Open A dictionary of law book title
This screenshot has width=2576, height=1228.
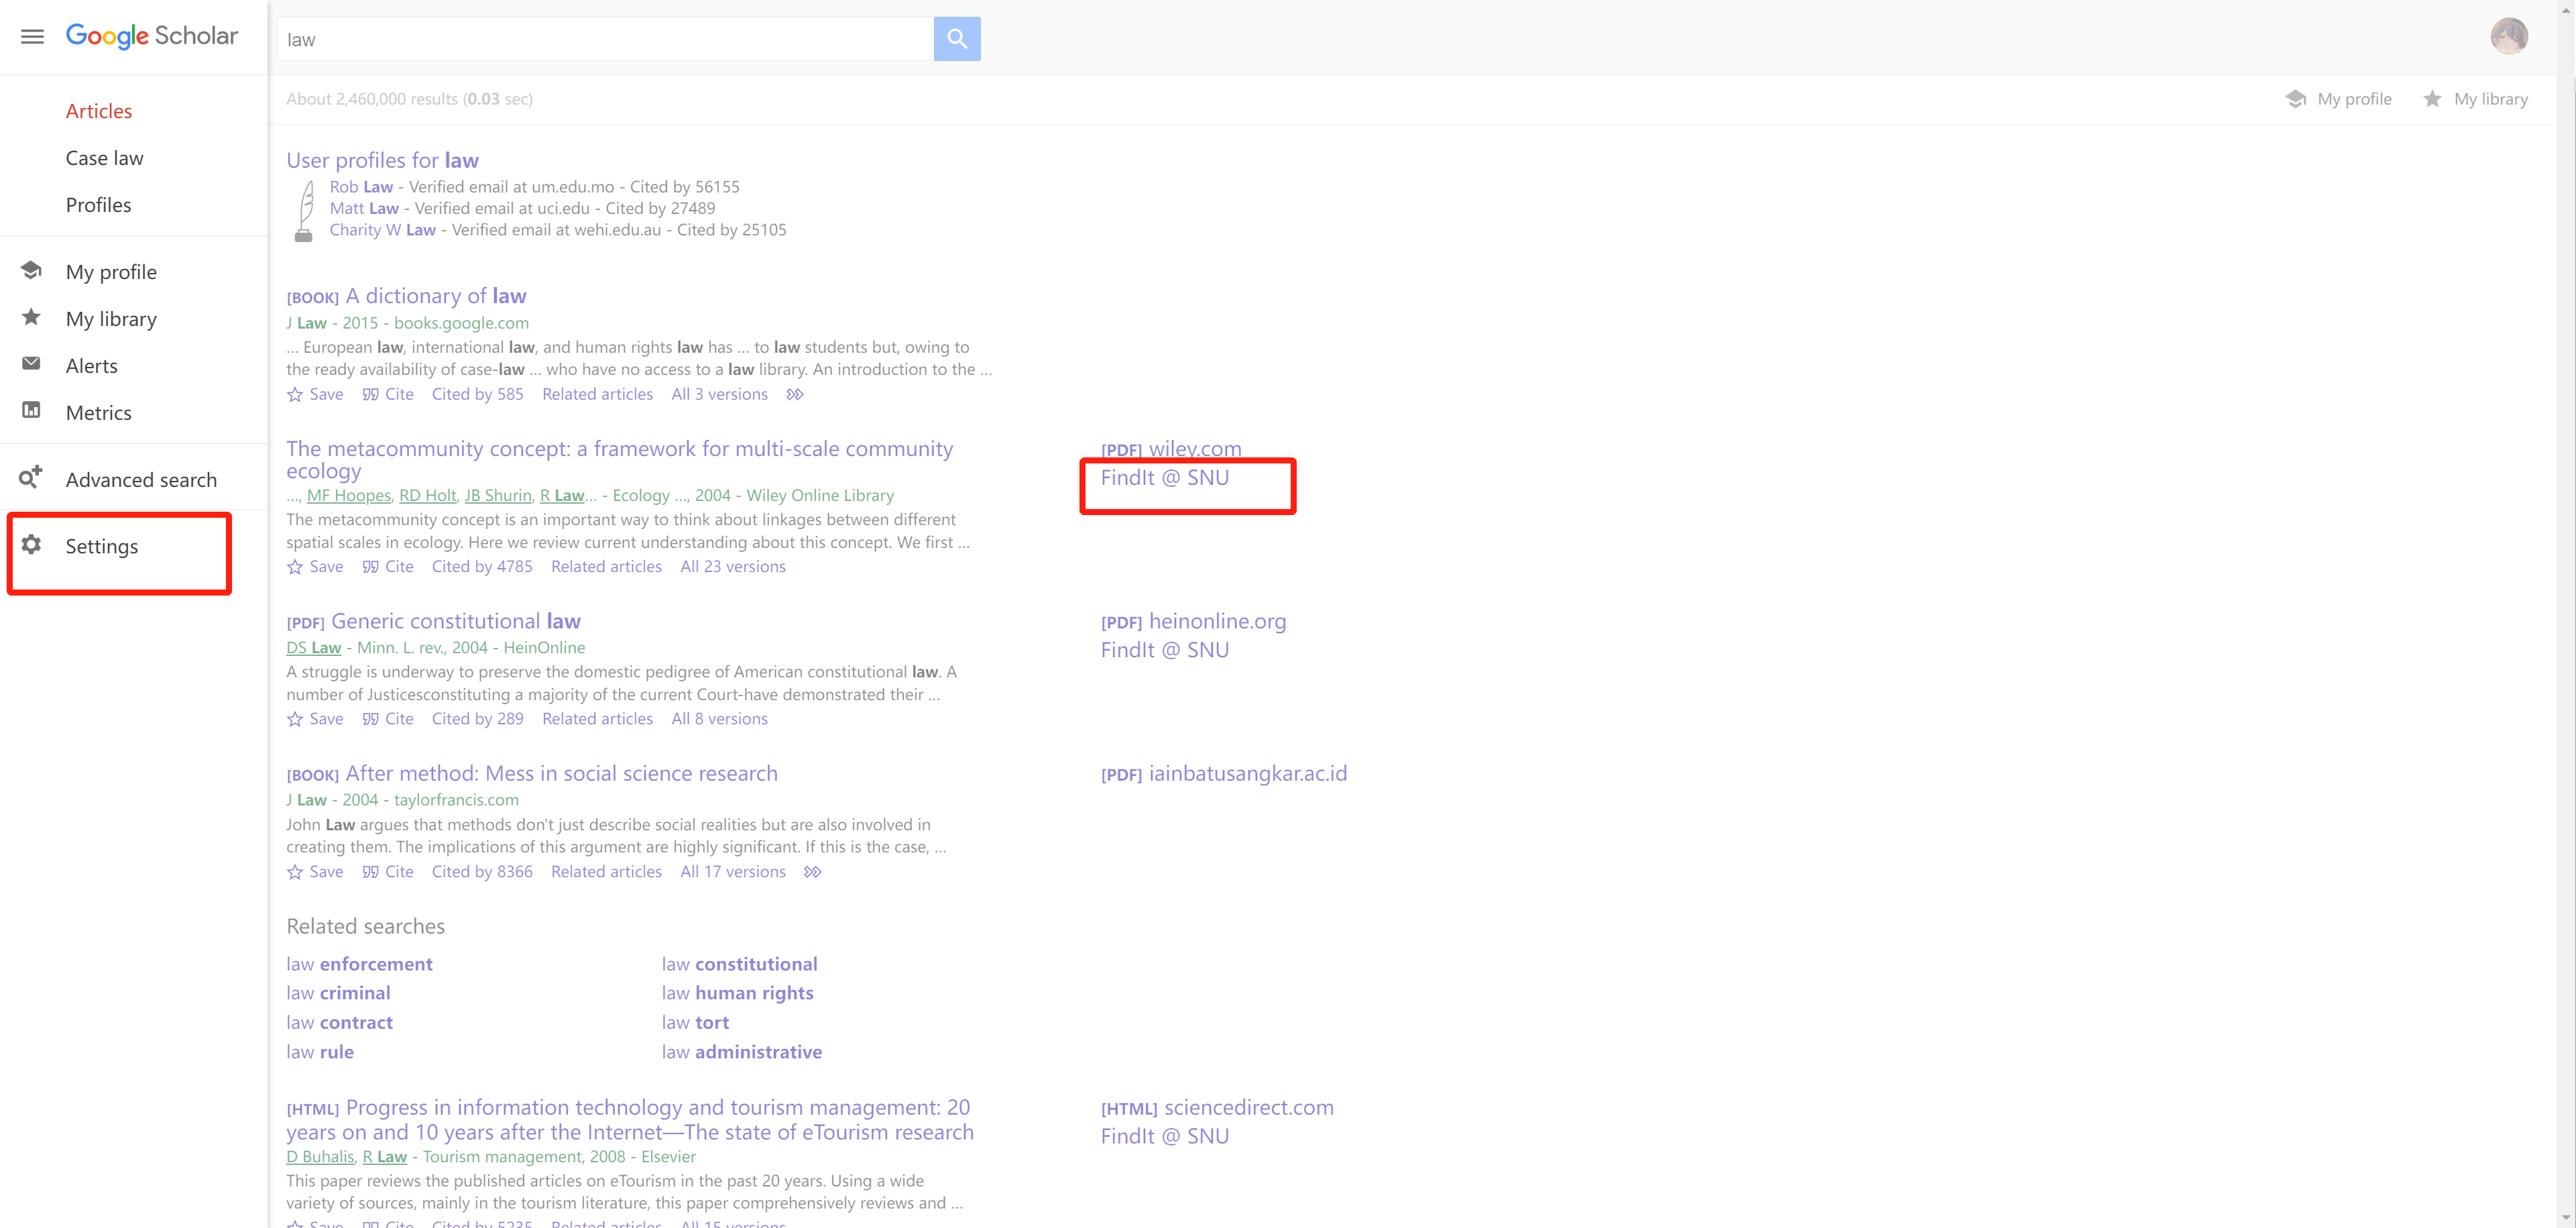[436, 296]
